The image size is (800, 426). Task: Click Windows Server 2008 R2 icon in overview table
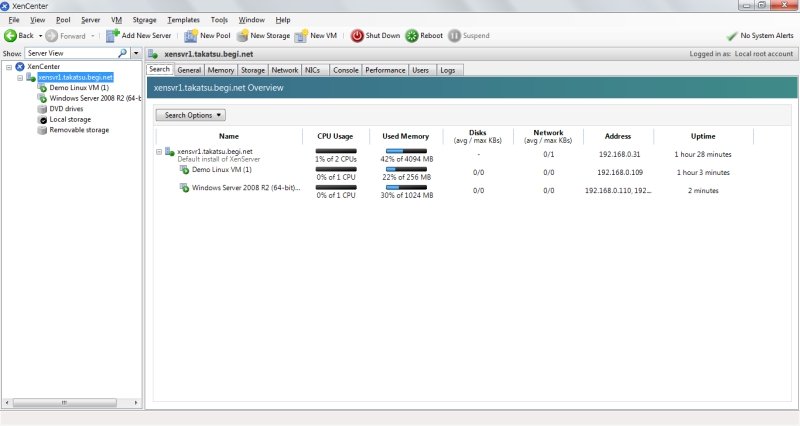[185, 188]
